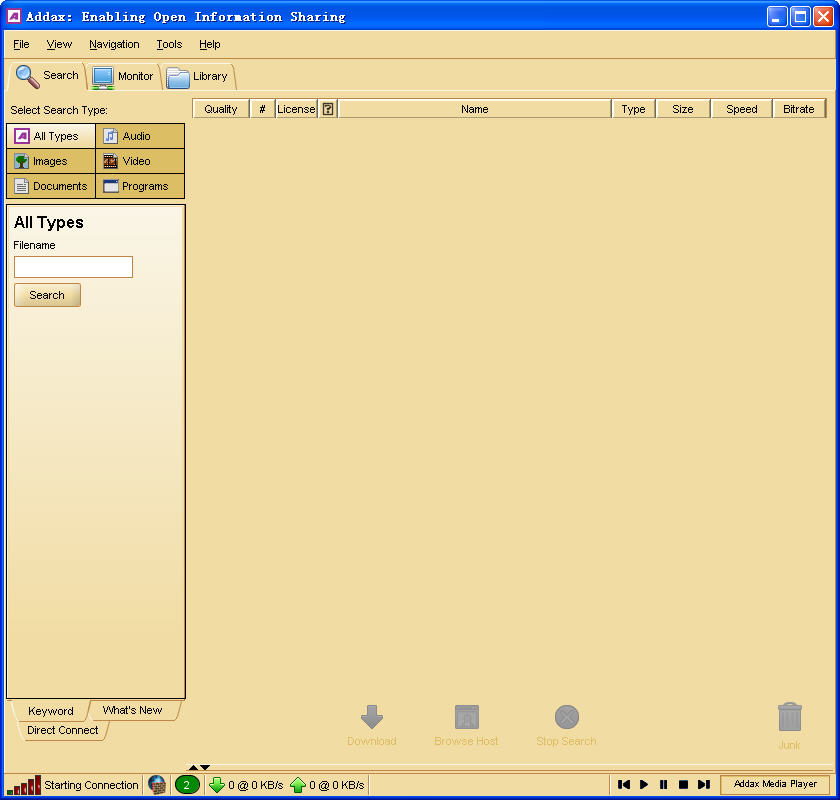Skip to next track in media player
This screenshot has width=840, height=800.
[x=703, y=784]
